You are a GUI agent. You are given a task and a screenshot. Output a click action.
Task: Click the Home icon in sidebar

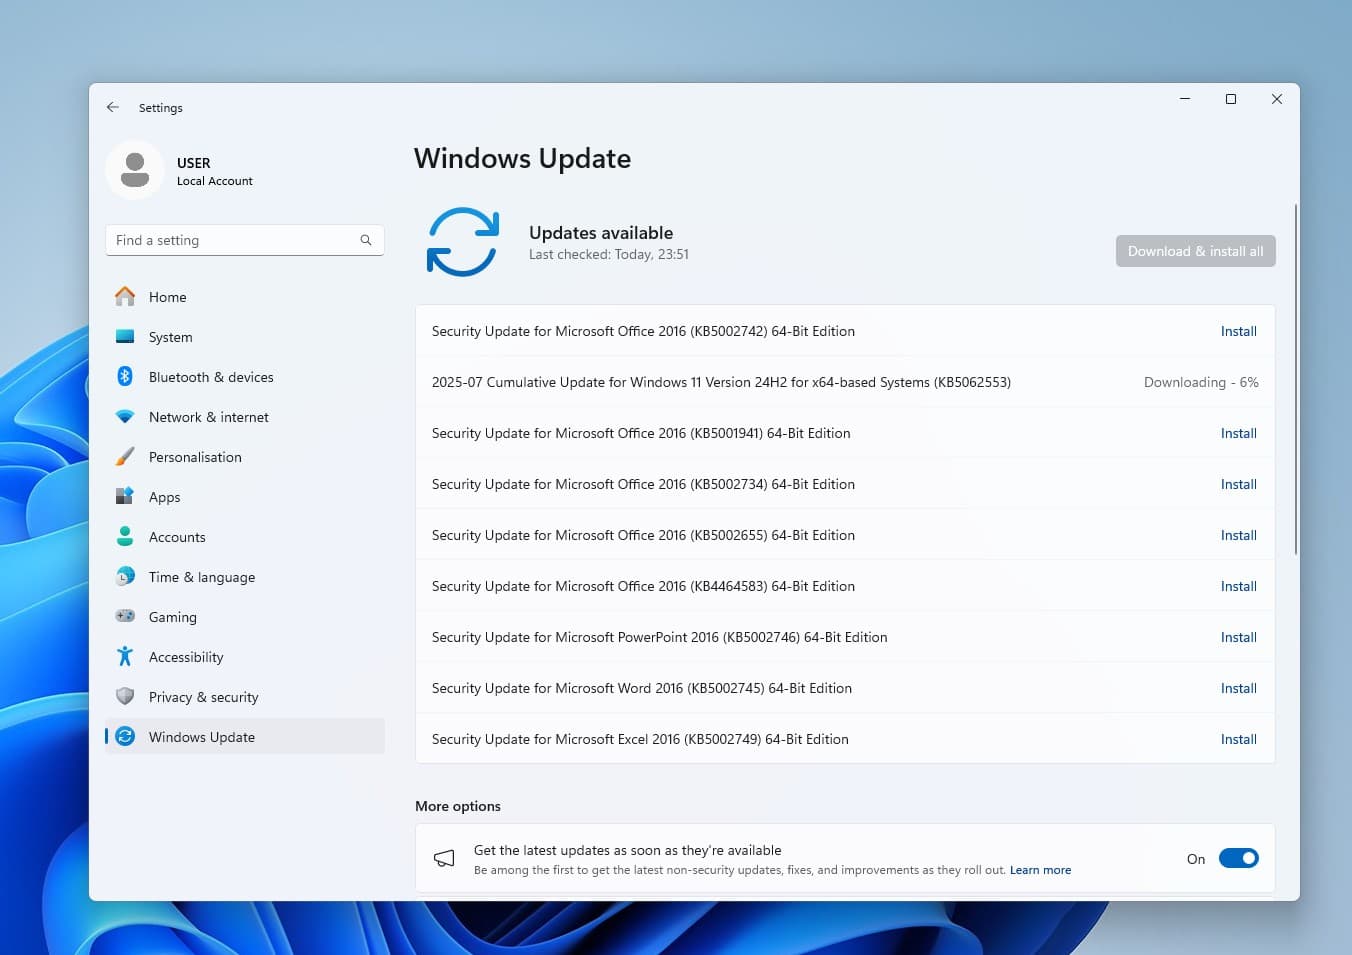125,297
